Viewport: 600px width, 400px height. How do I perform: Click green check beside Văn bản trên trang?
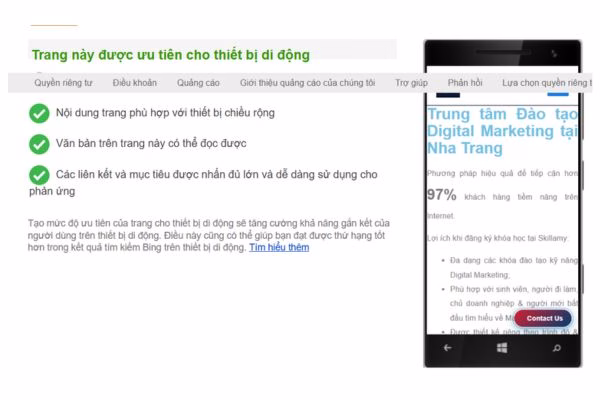click(x=39, y=144)
